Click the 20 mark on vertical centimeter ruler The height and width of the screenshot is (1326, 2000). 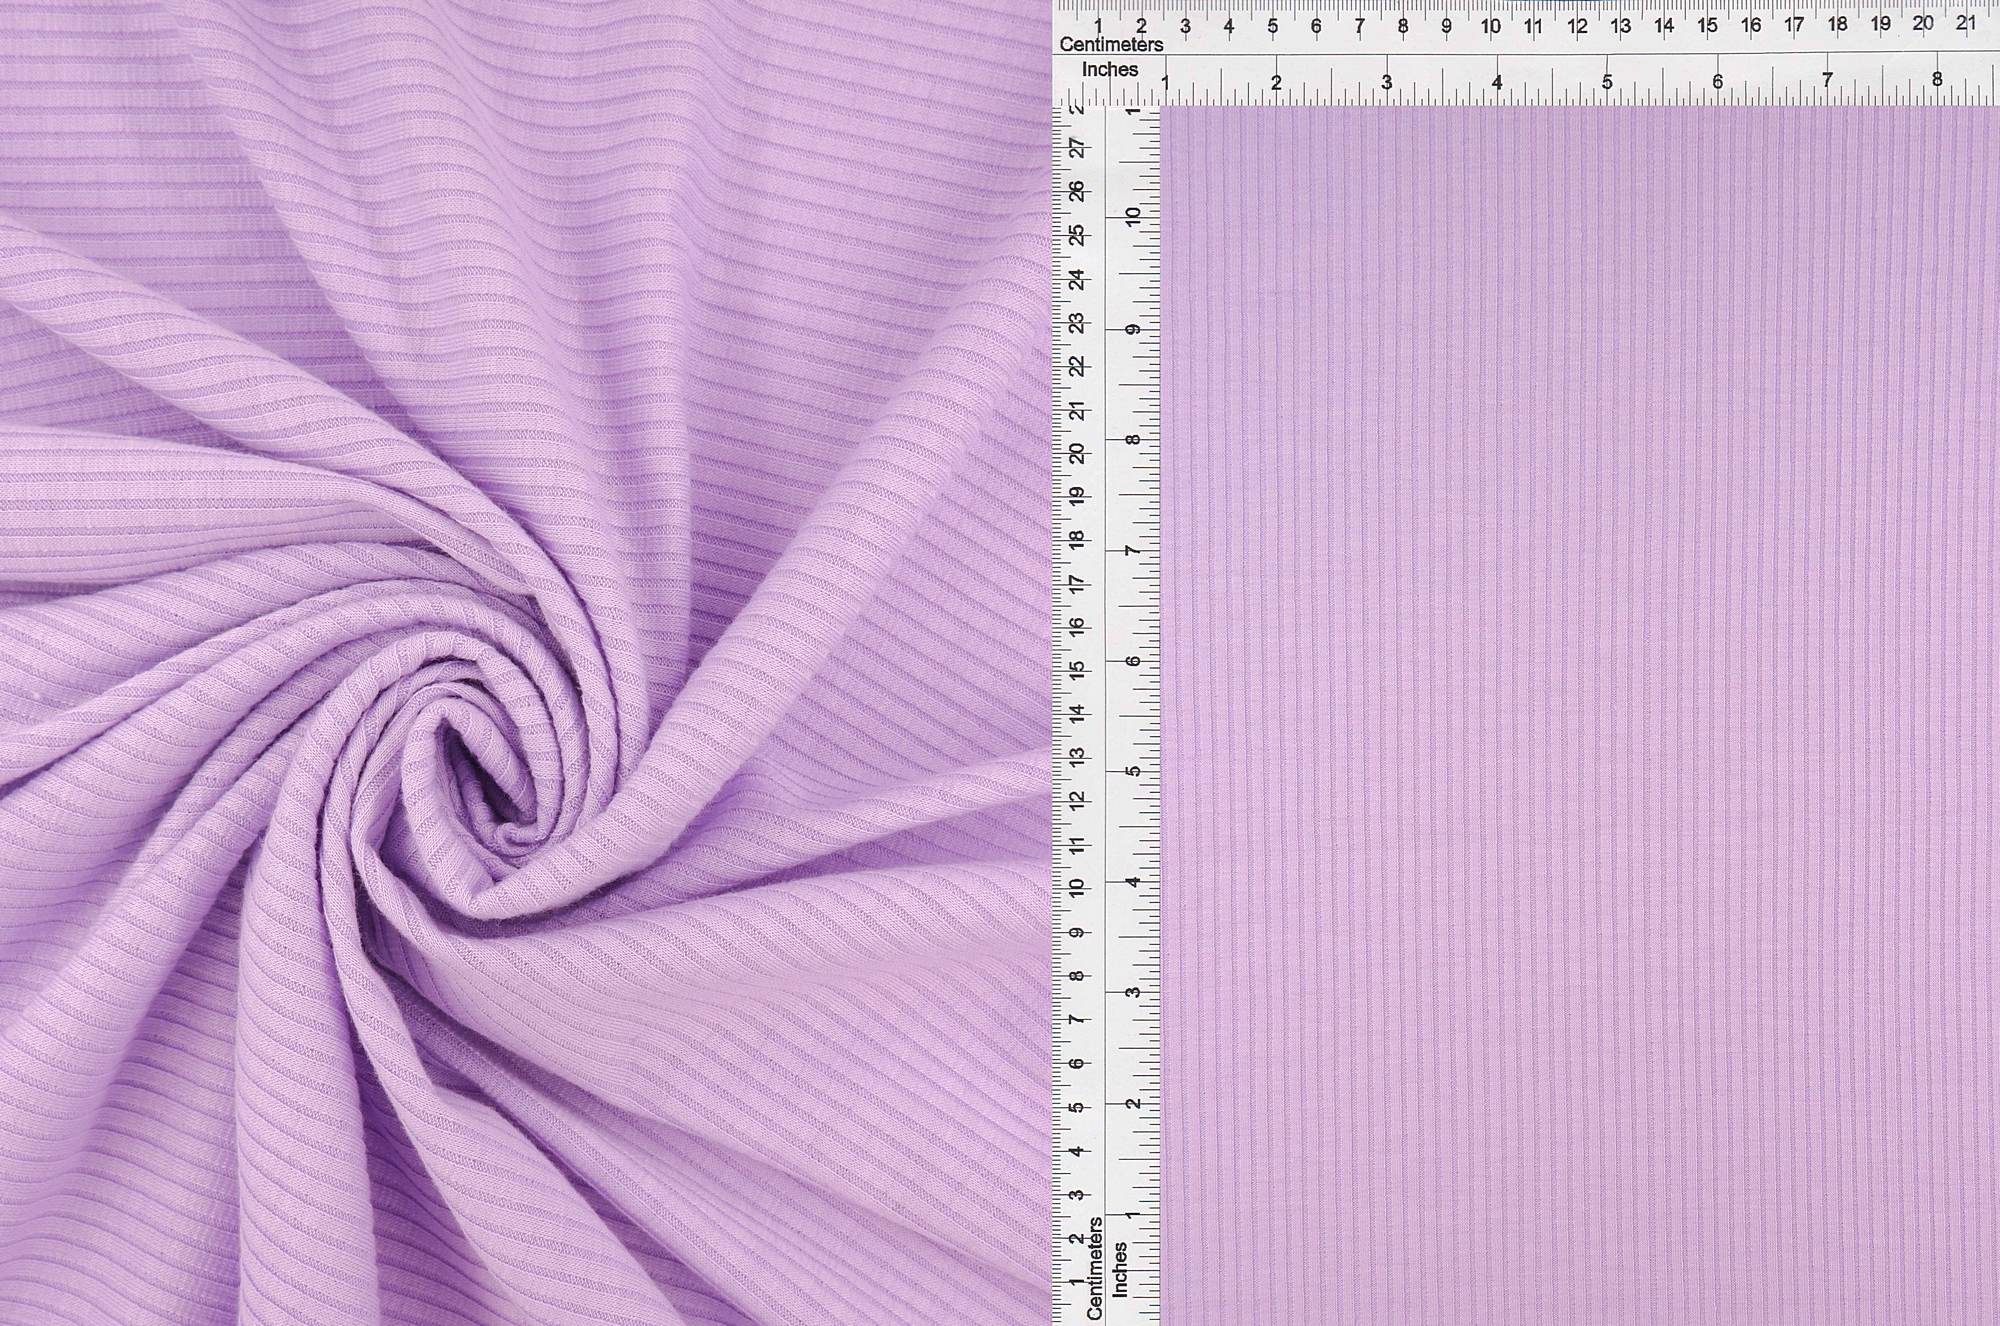pos(1077,454)
